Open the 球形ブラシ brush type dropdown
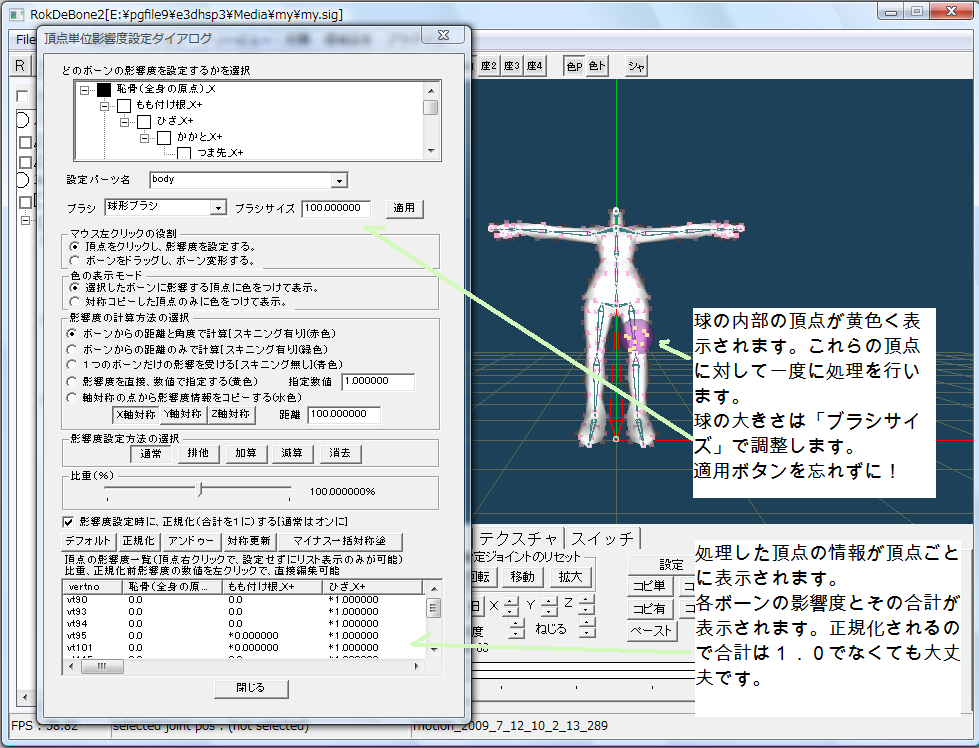Screen dimensions: 979x748 (219, 208)
